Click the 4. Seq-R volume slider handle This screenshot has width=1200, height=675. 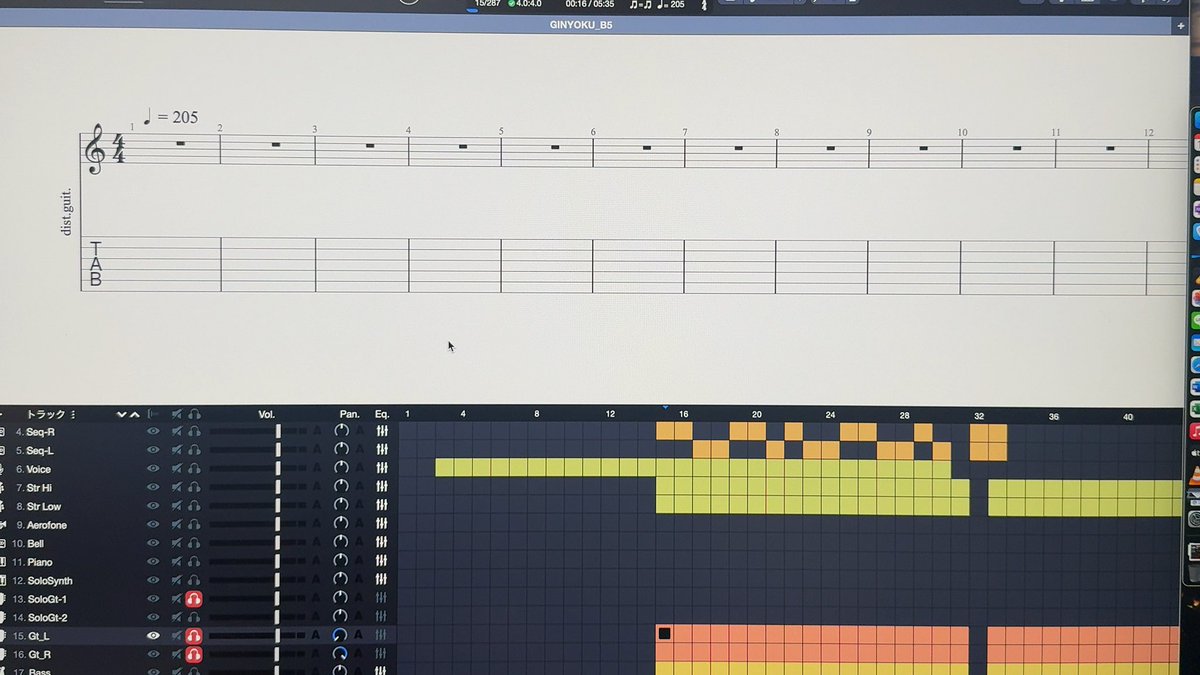click(x=278, y=432)
